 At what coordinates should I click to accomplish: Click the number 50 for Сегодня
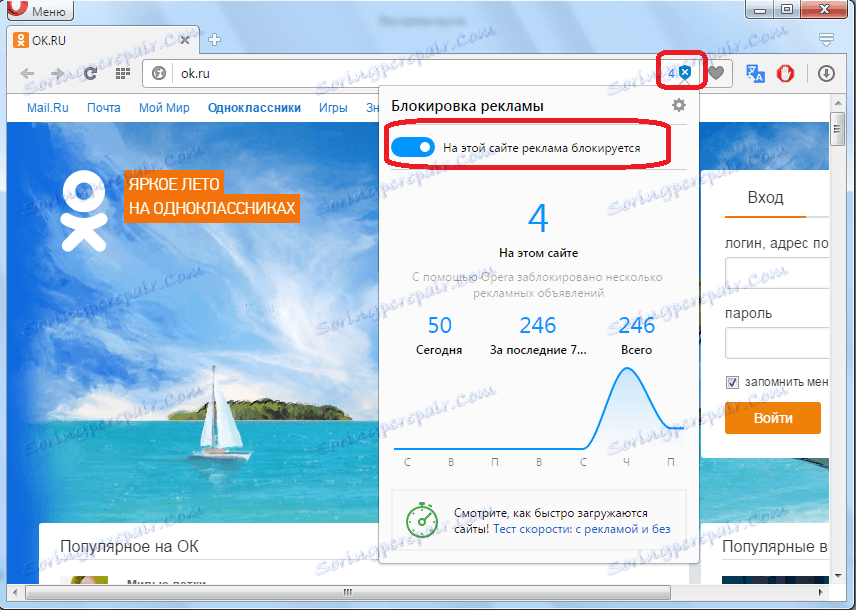[439, 325]
